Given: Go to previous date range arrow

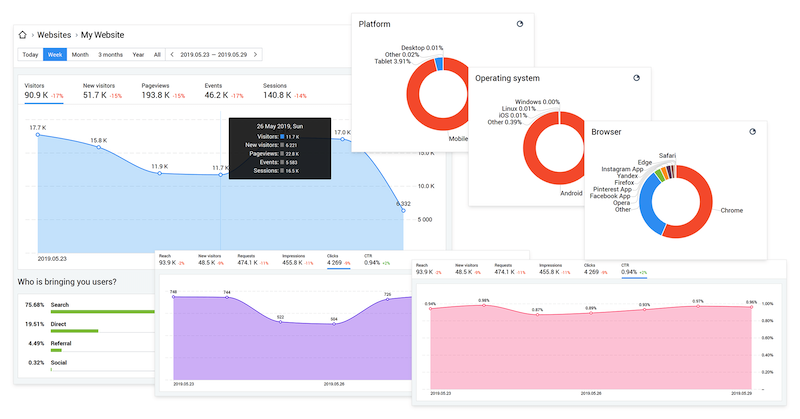Looking at the screenshot, I should 171,55.
